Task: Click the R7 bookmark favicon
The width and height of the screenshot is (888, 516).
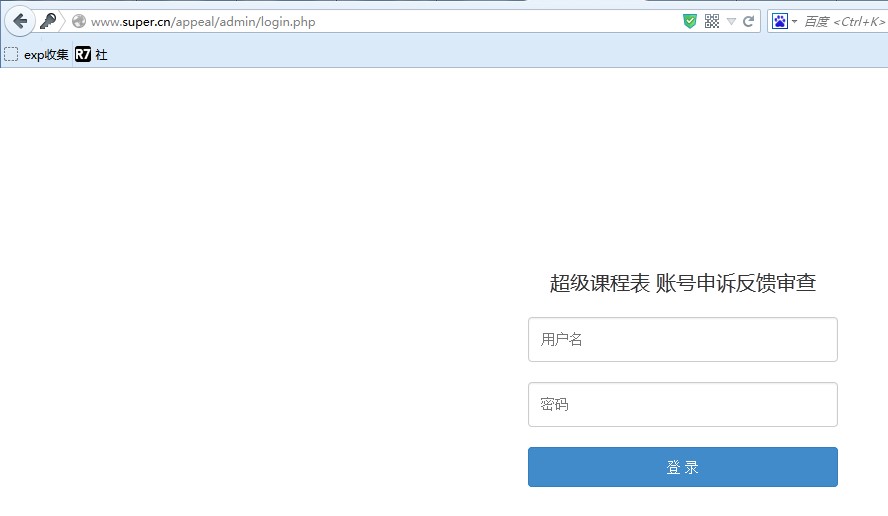Action: coord(83,54)
